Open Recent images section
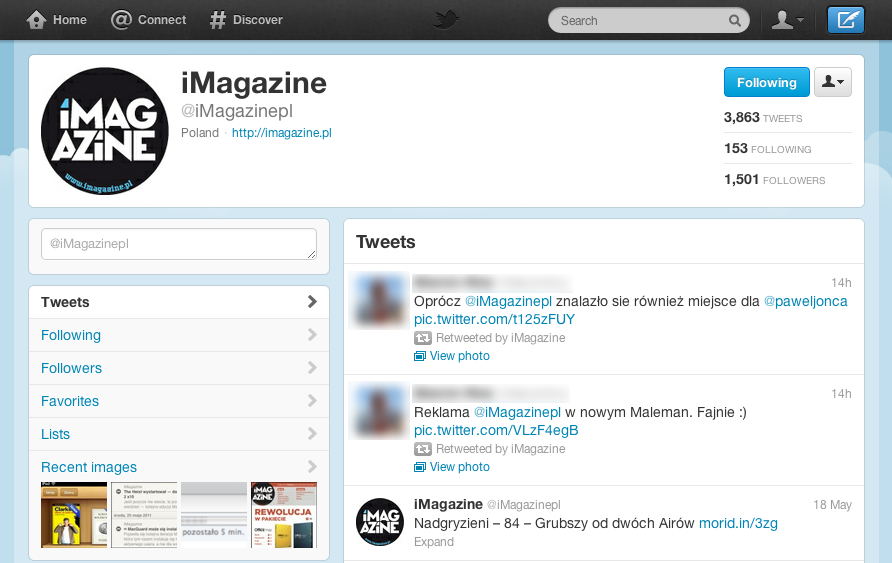The height and width of the screenshot is (563, 892). click(89, 467)
